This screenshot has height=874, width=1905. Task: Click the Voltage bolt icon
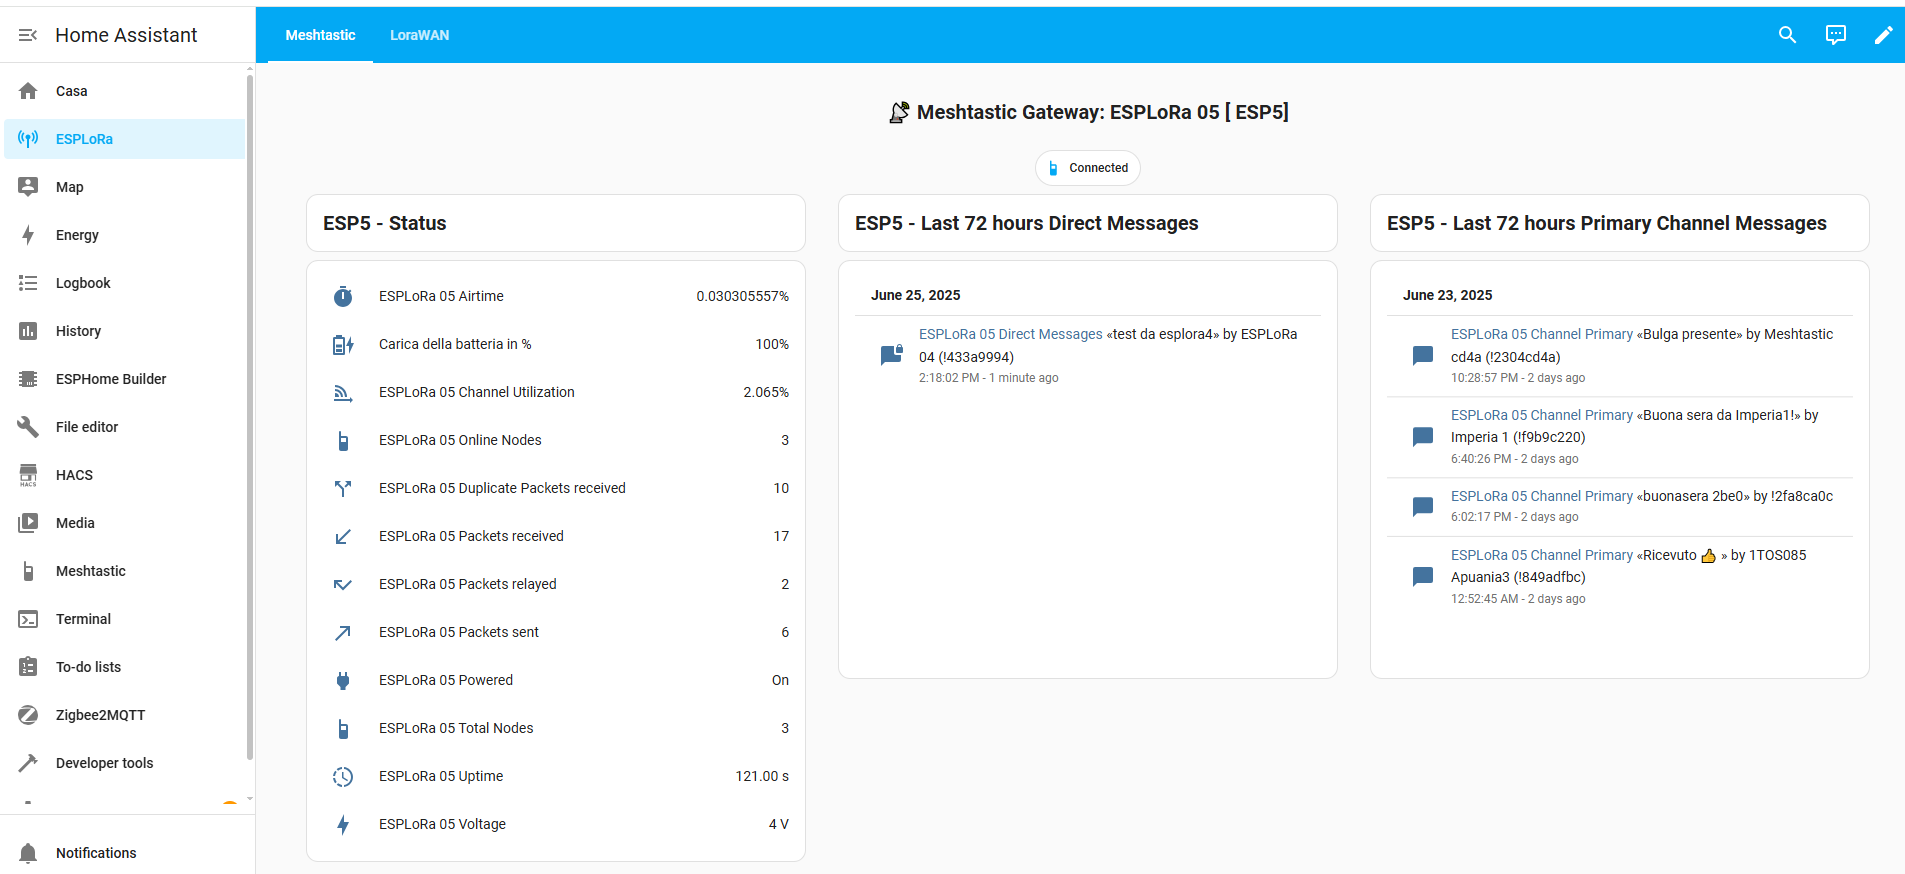pos(343,824)
